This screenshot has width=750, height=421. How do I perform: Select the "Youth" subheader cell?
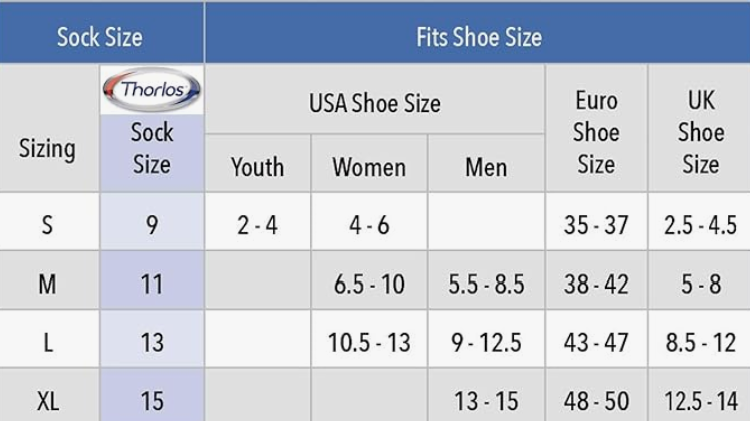tap(257, 166)
